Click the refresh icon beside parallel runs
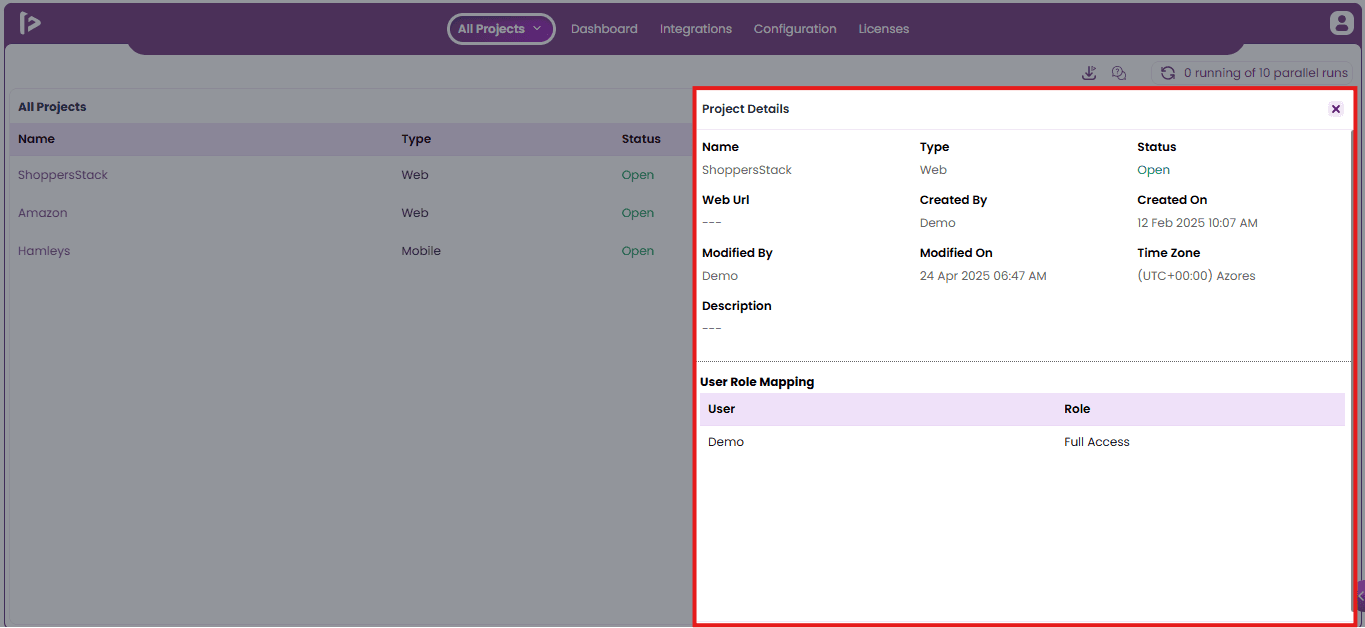 (1167, 73)
